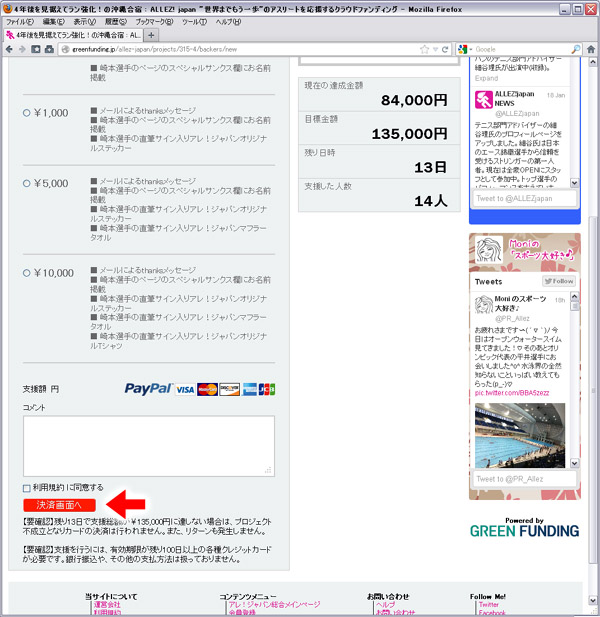Click the Moni profile avatar in Tweets widget
Image resolution: width=600 pixels, height=617 pixels.
484,308
